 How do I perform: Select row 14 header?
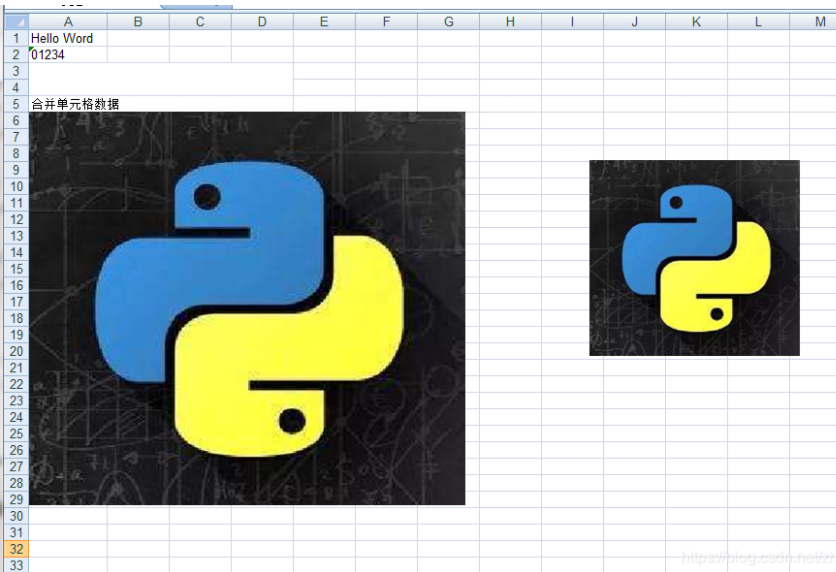coord(17,253)
